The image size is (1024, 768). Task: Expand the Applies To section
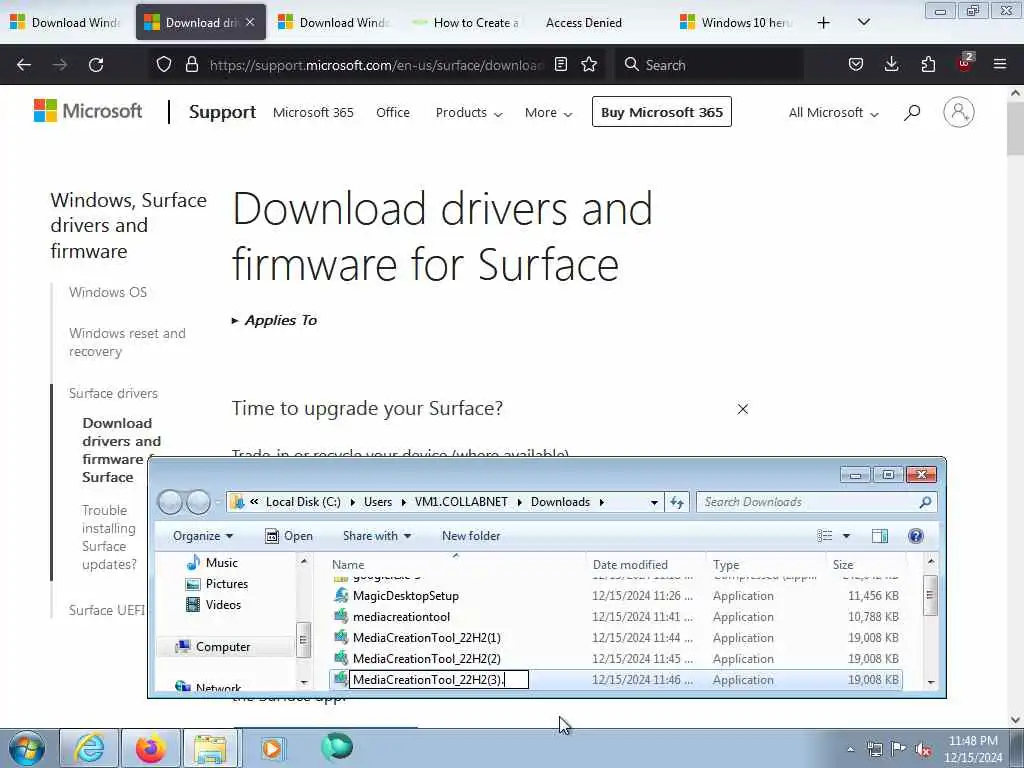[274, 320]
